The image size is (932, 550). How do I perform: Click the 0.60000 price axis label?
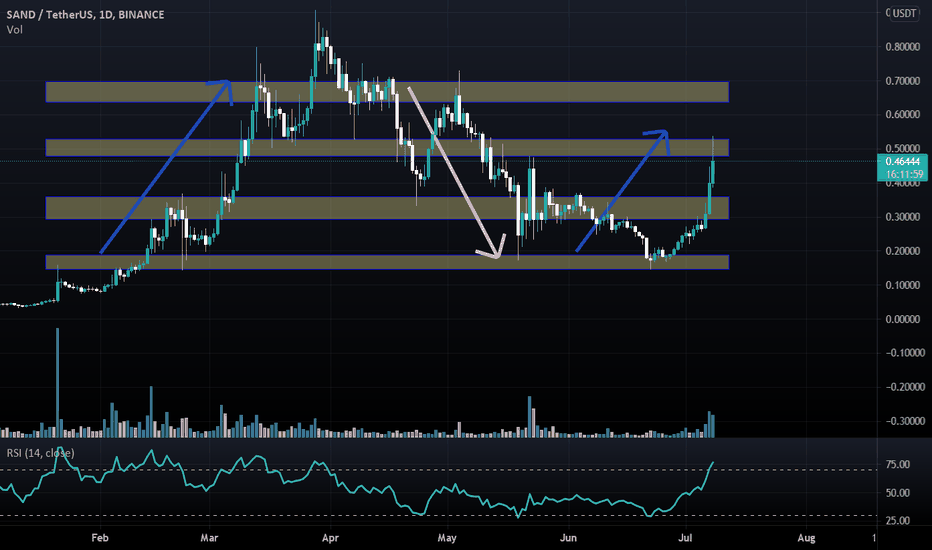pyautogui.click(x=902, y=115)
